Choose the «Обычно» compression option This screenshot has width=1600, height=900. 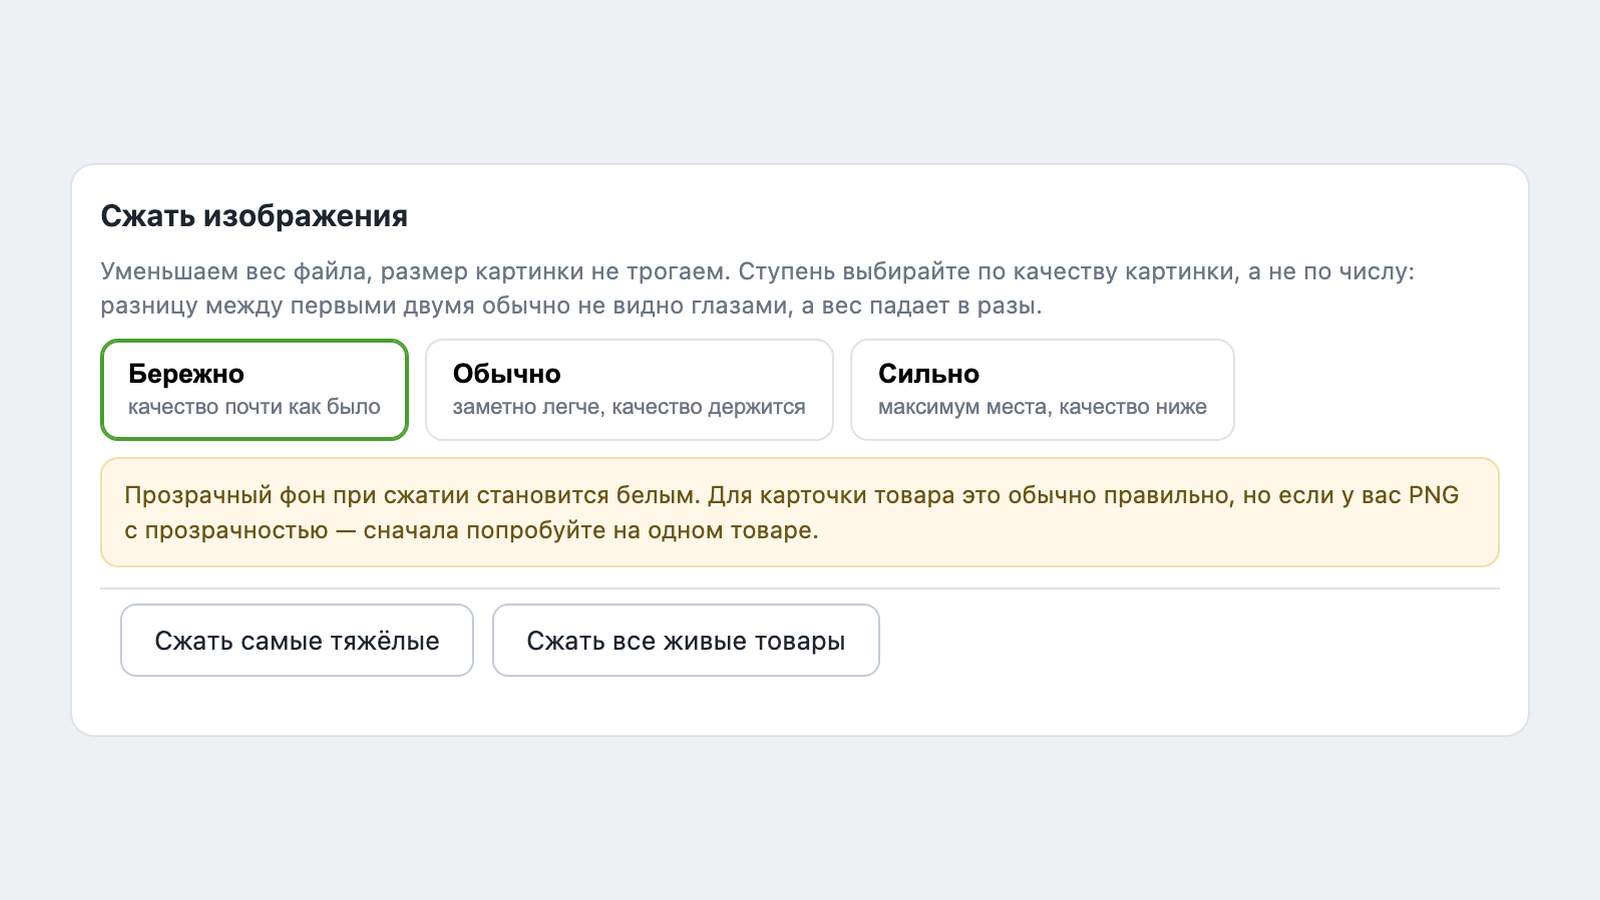coord(629,390)
